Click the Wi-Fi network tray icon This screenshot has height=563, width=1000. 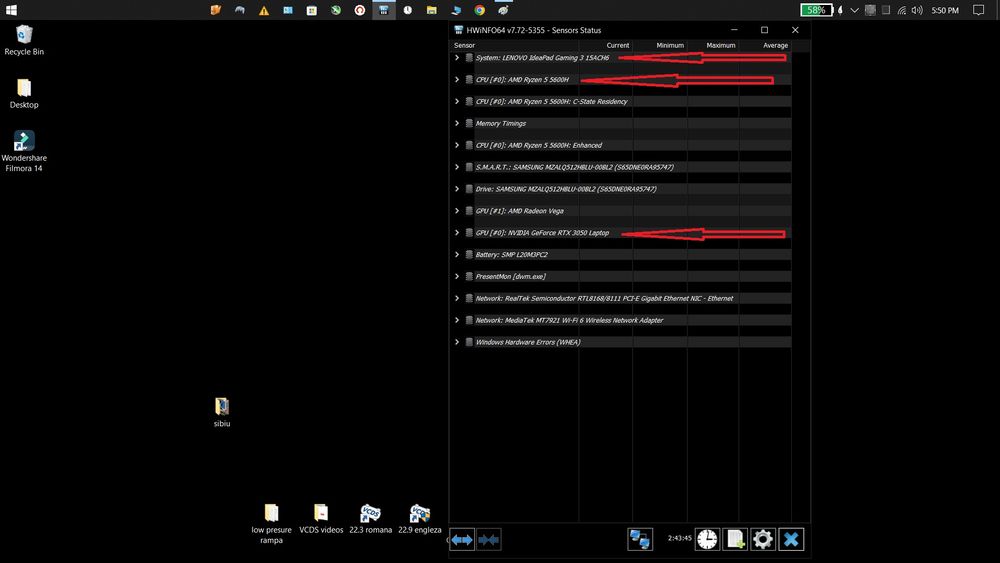point(902,10)
